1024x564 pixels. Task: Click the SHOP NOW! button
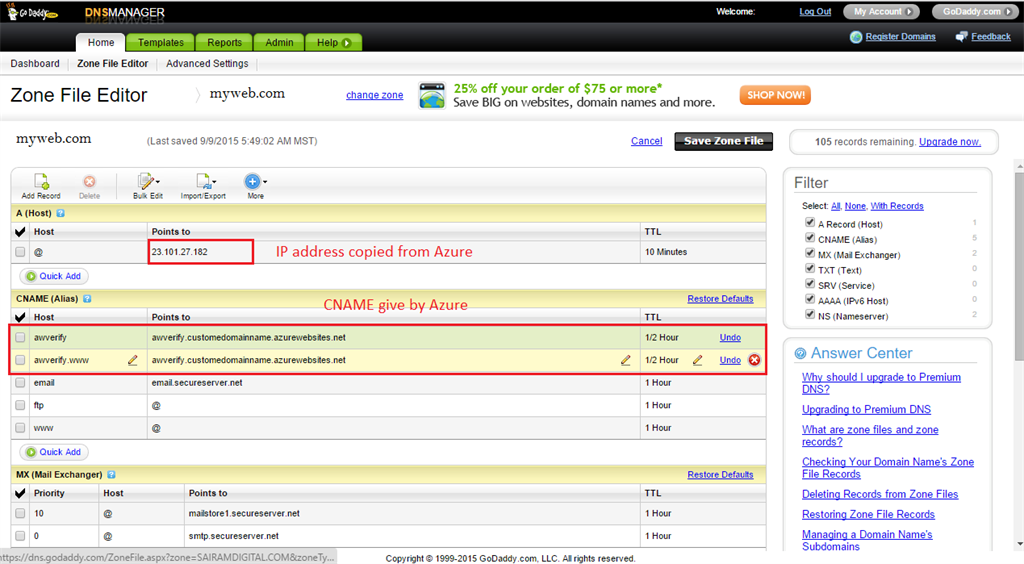pyautogui.click(x=775, y=95)
